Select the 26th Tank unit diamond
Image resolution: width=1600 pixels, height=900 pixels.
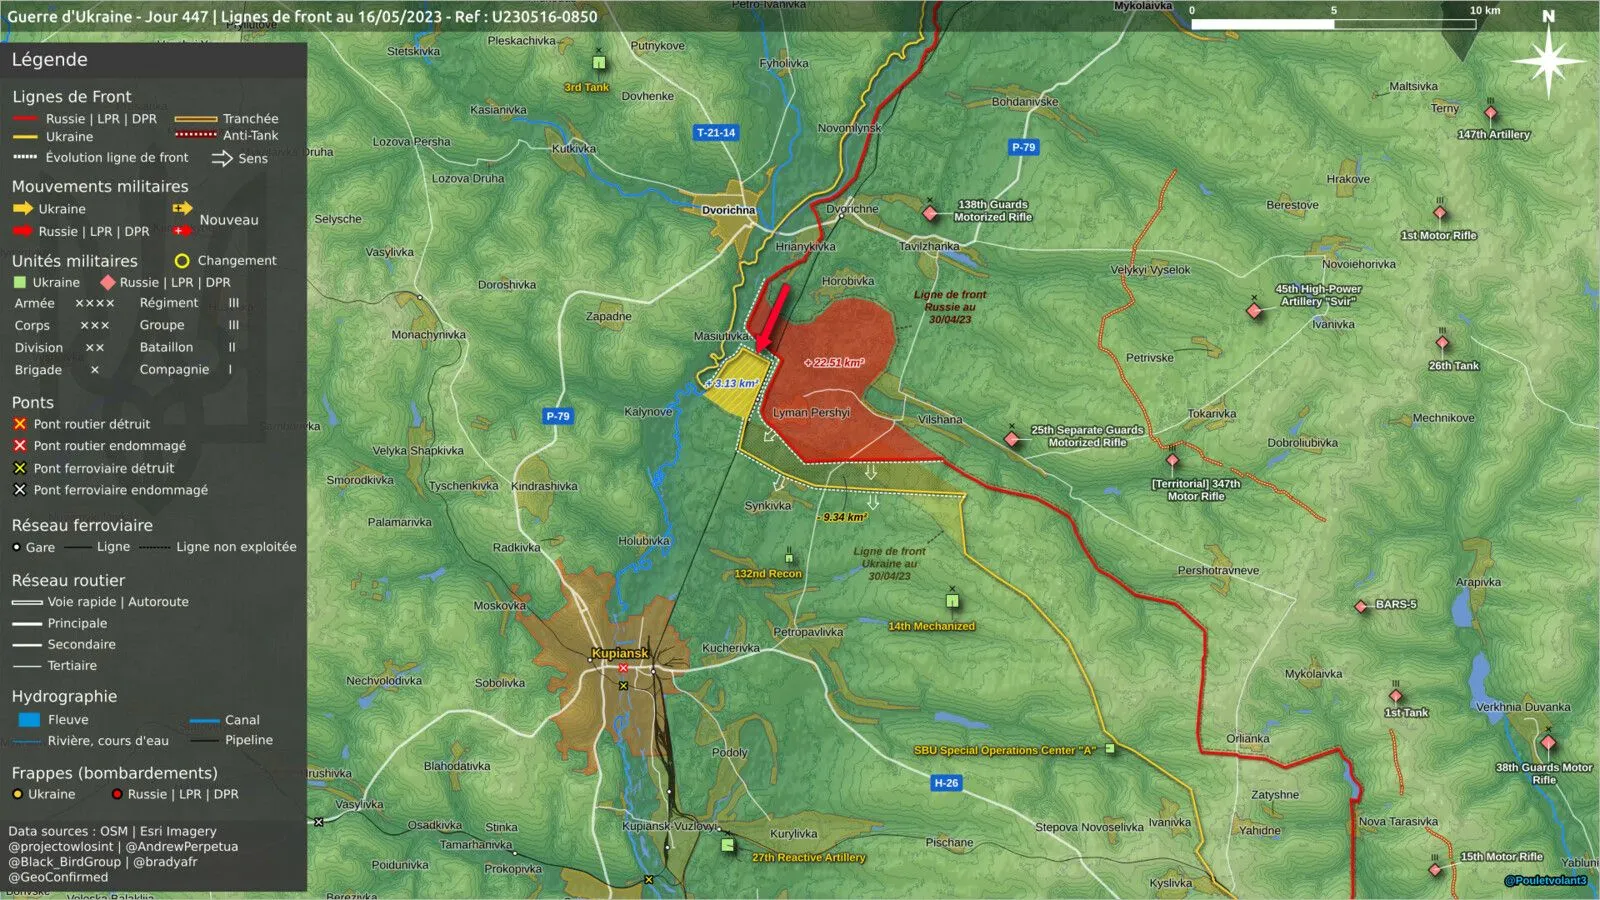pos(1442,343)
